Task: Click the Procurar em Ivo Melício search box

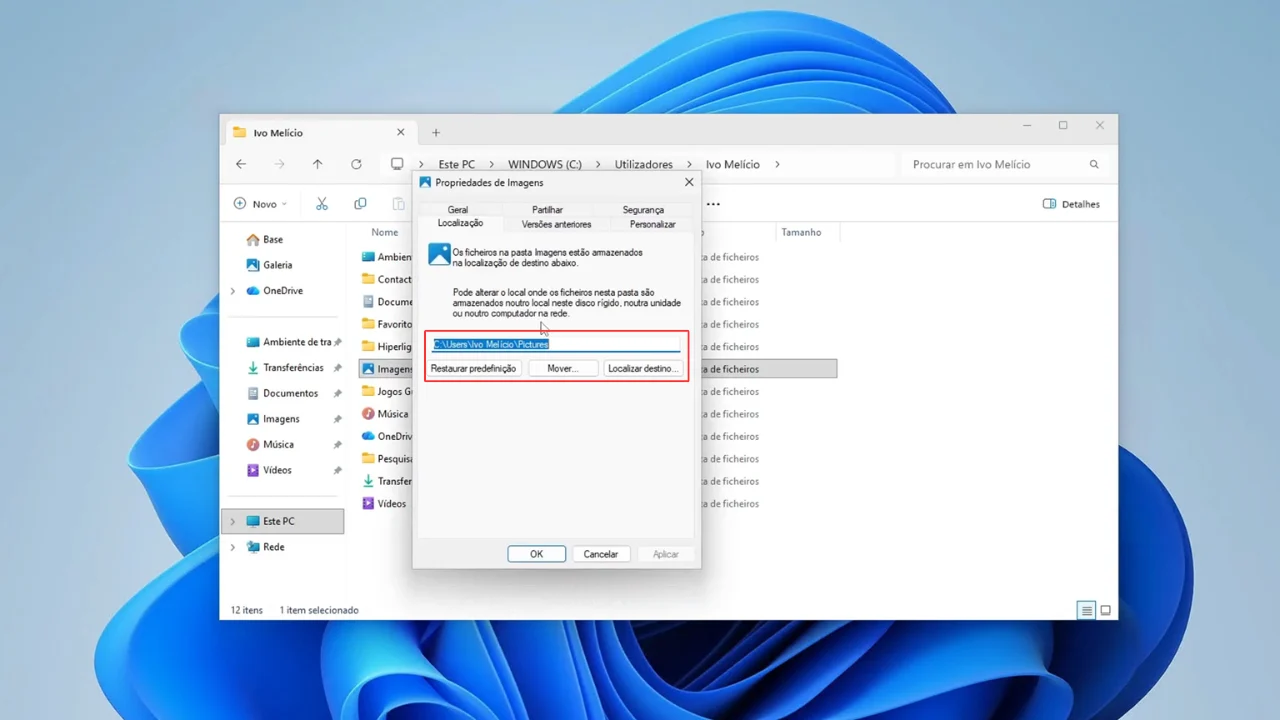Action: (x=1003, y=164)
